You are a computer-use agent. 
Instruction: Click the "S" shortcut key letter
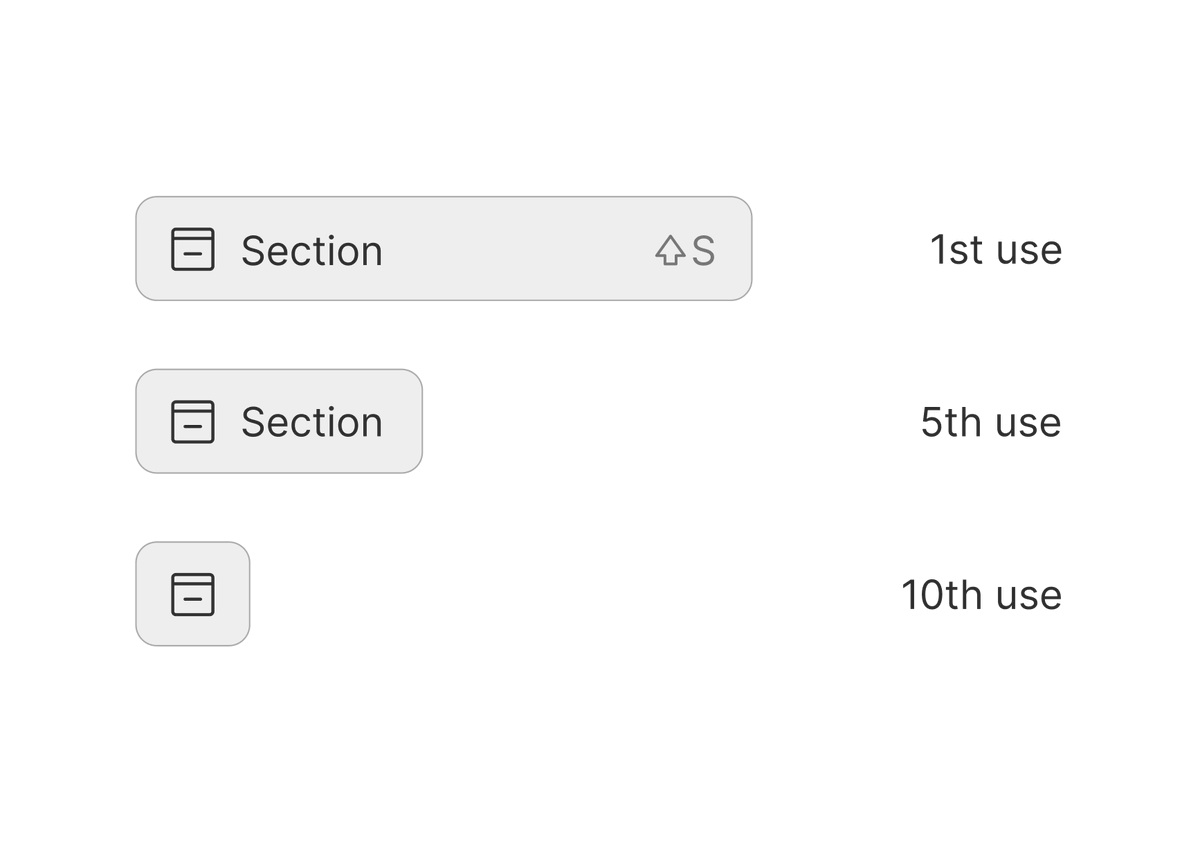coord(703,251)
